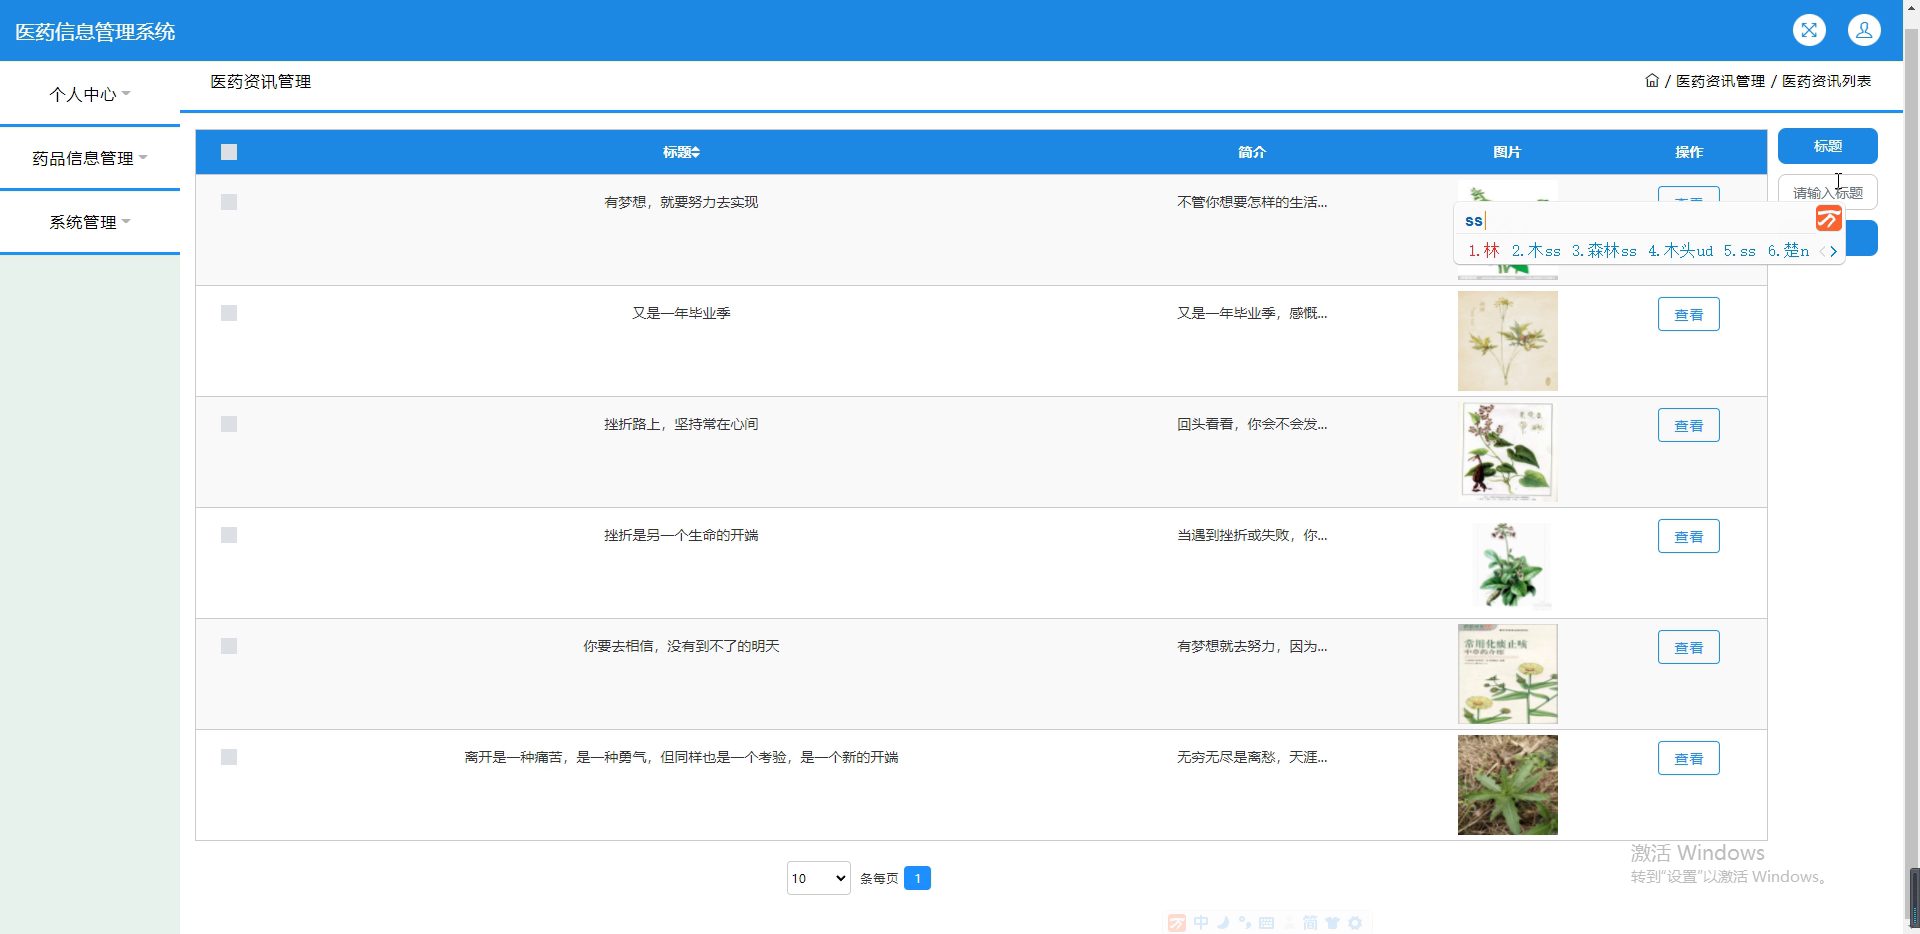Click the Wubi logo on the IME toolbar
This screenshot has height=934, width=1920.
pyautogui.click(x=1177, y=923)
